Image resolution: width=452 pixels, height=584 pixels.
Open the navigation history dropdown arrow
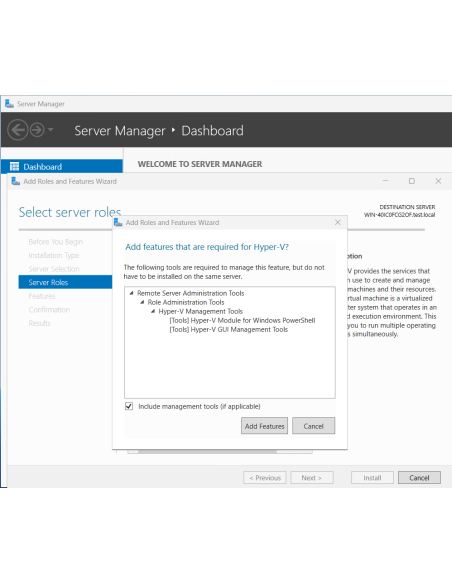point(51,130)
